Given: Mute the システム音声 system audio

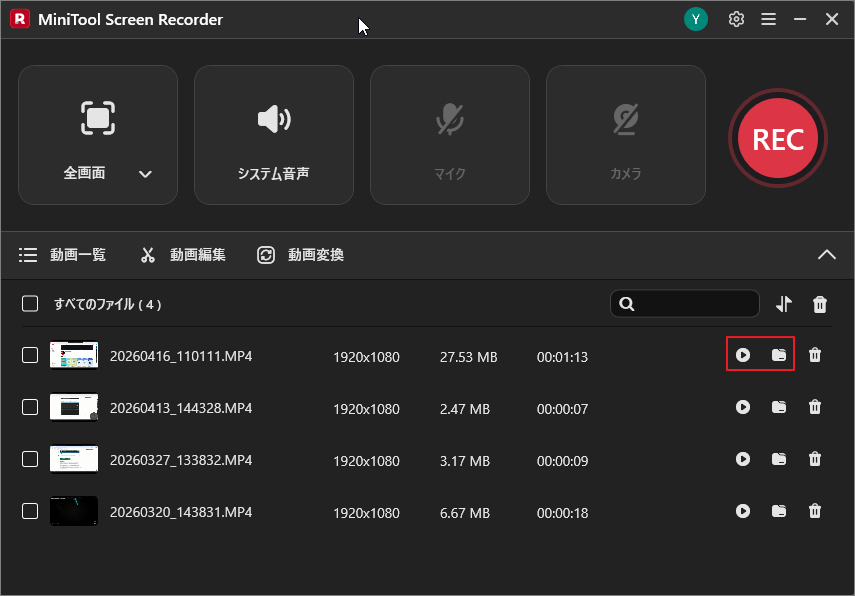Looking at the screenshot, I should (273, 135).
